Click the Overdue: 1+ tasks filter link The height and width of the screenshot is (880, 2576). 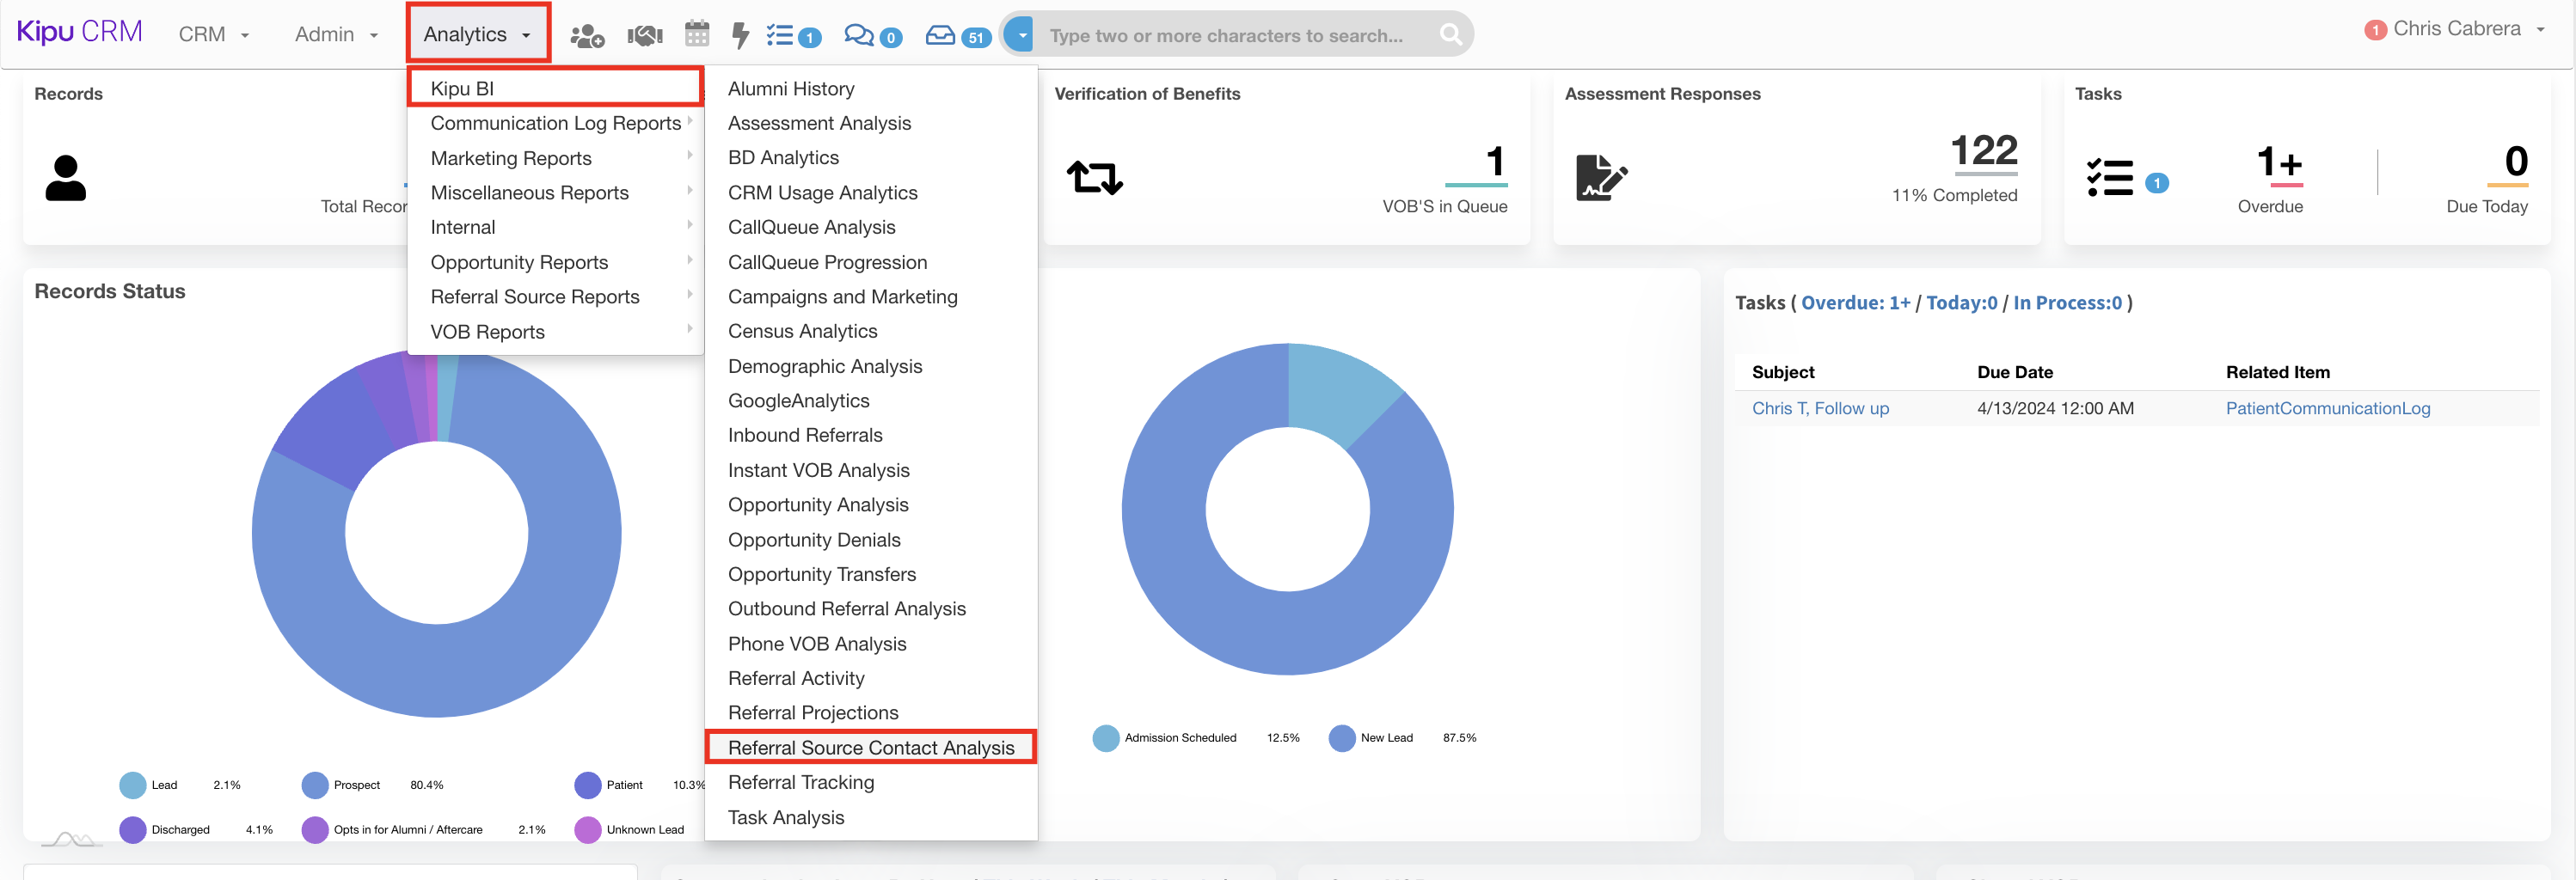[x=1855, y=303]
